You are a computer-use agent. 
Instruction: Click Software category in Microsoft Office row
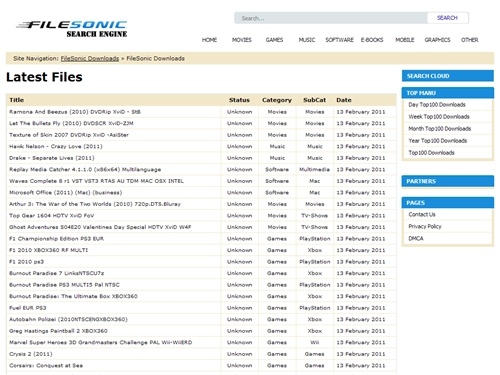(x=277, y=192)
